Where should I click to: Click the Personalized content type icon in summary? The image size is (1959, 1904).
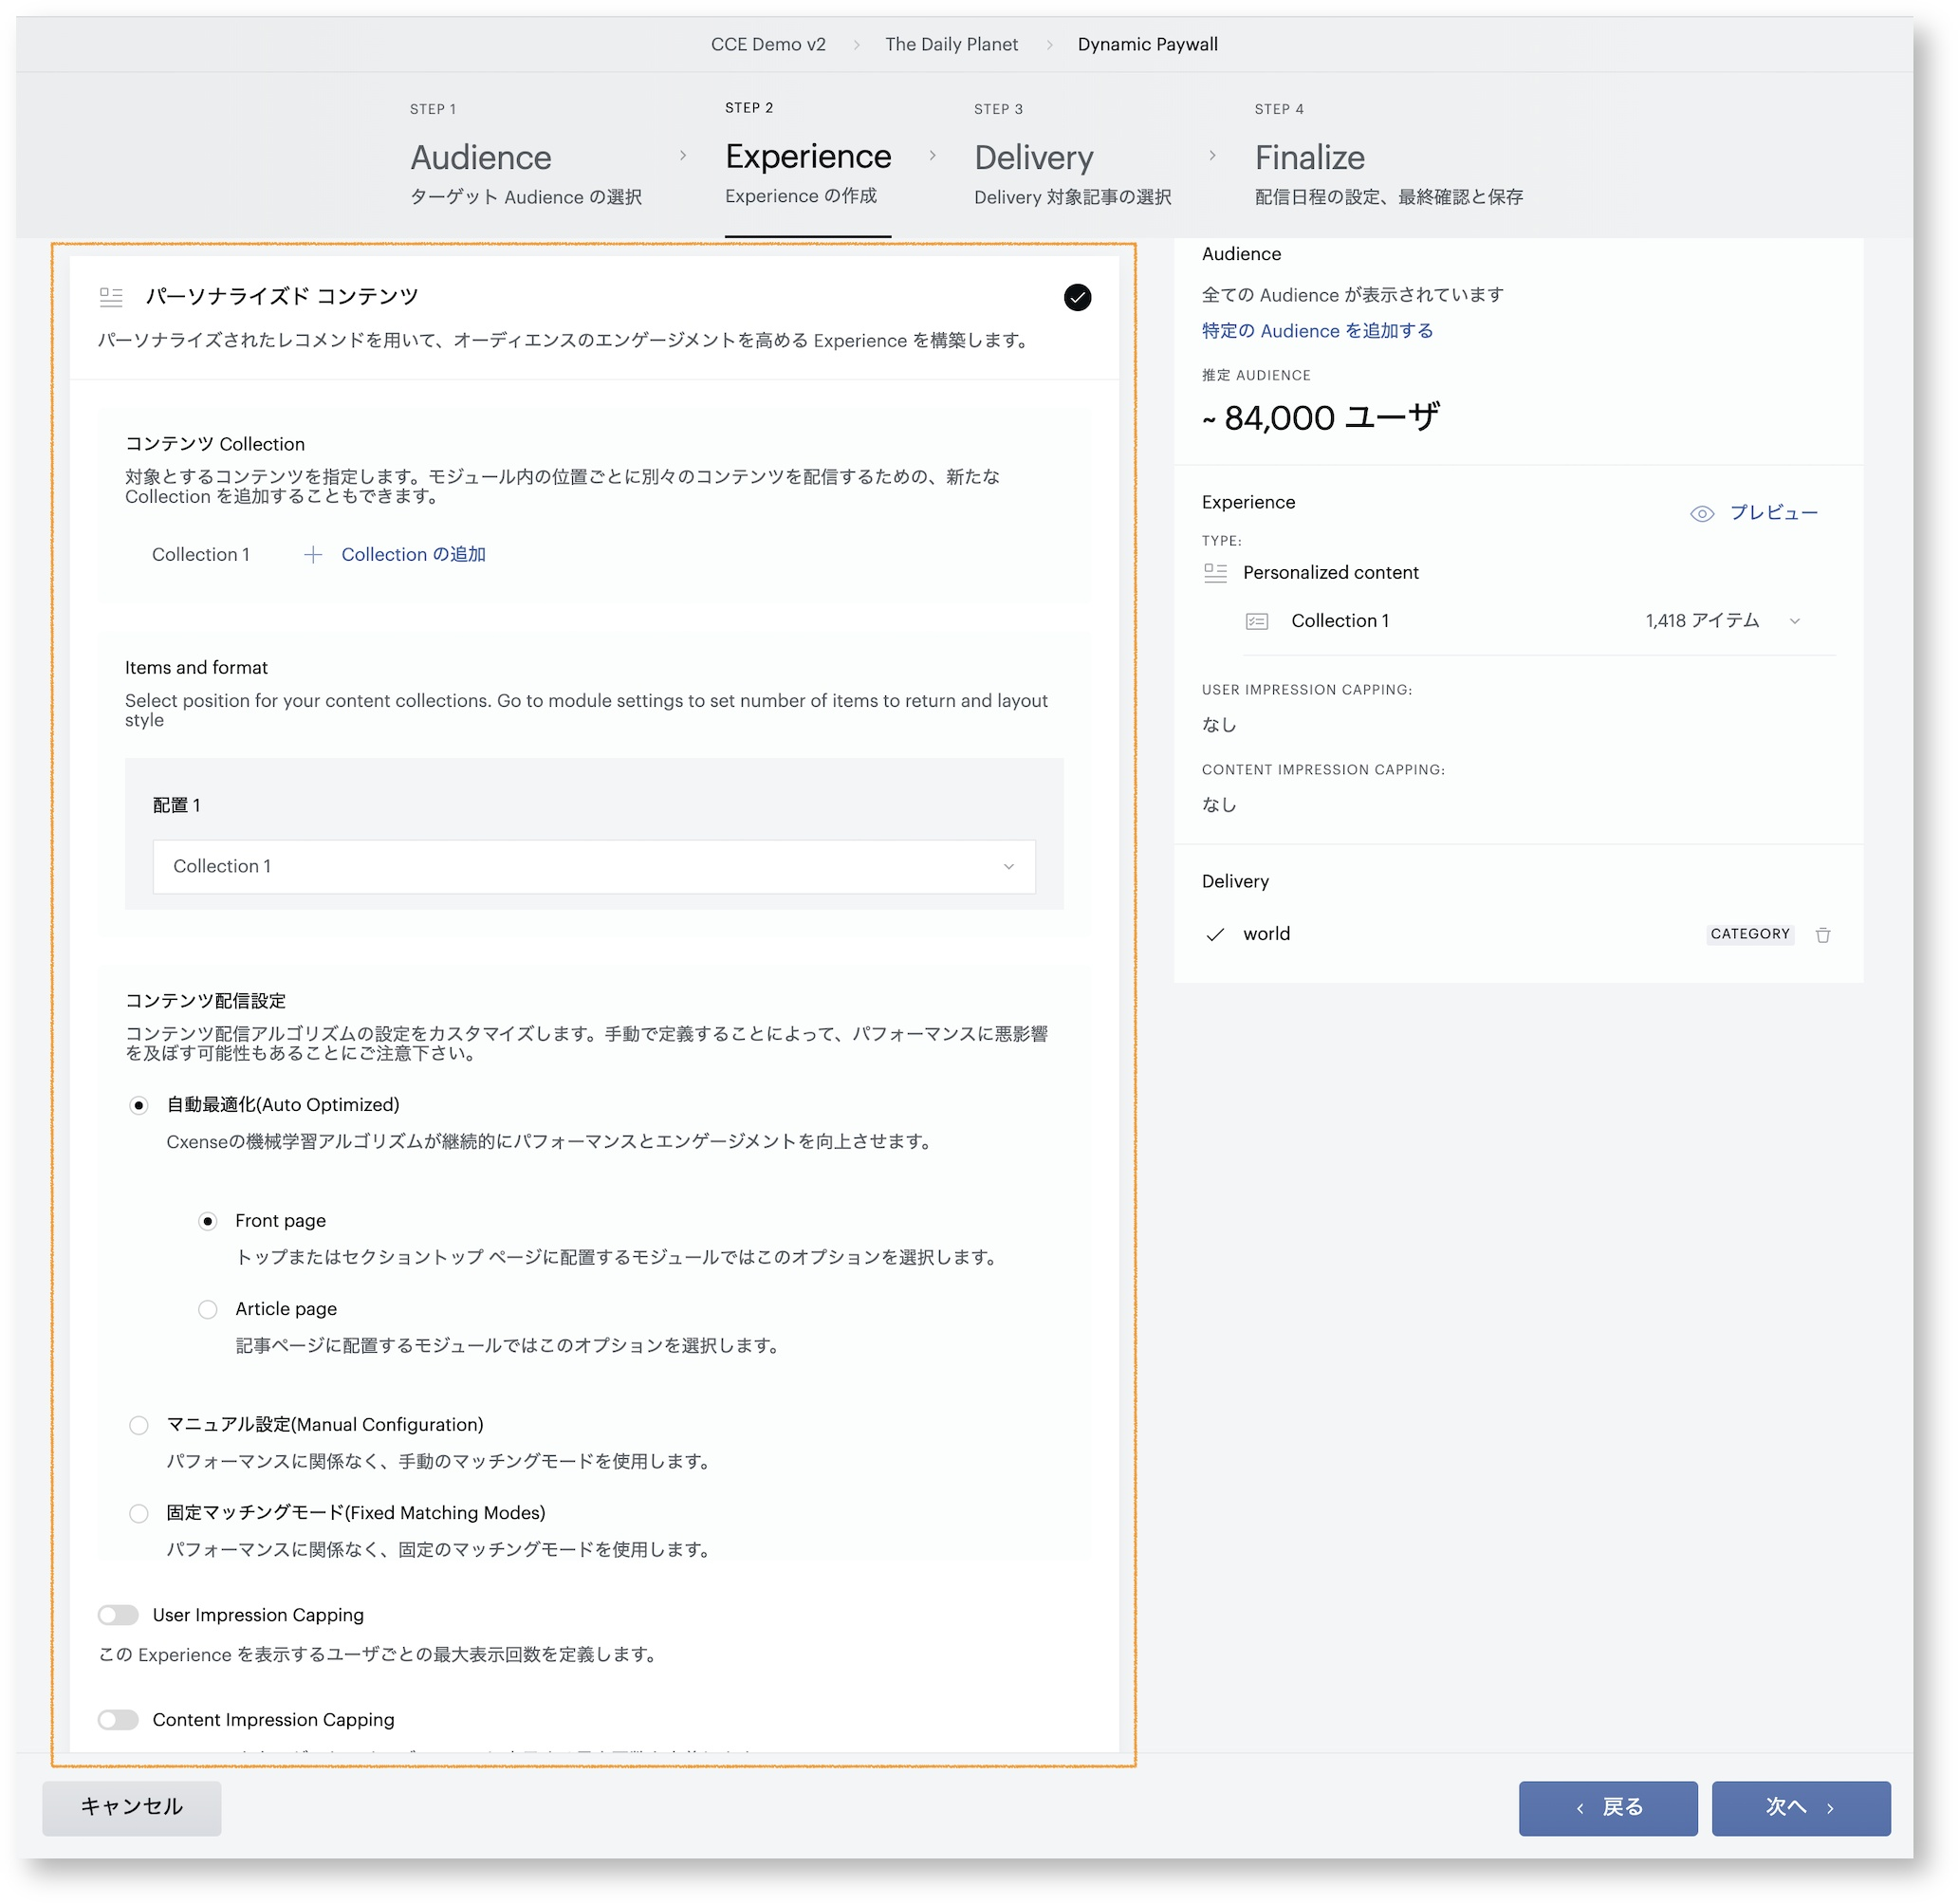(x=1215, y=573)
